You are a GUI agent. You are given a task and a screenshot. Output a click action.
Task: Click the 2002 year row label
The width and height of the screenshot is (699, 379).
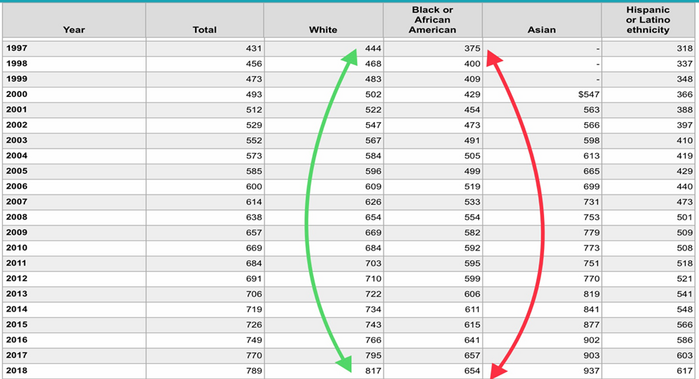[x=16, y=125]
